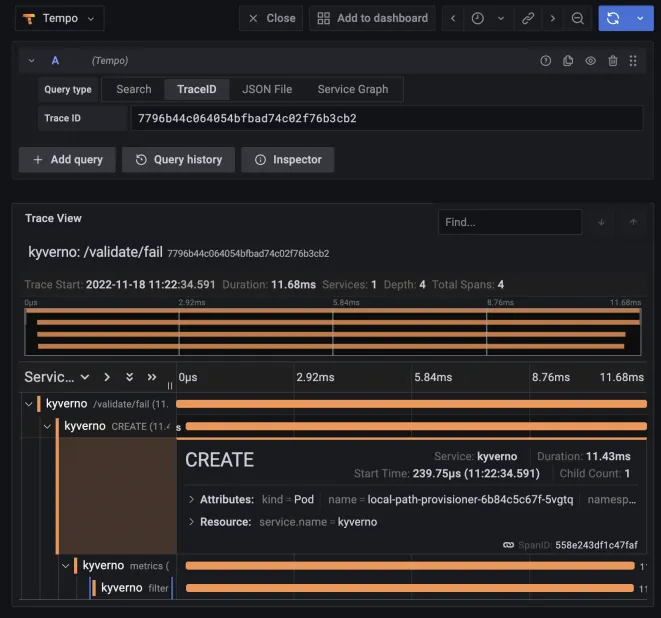Screen dimensions: 661x618
Task: Copy the shortened link with the link icon
Action: (x=527, y=18)
